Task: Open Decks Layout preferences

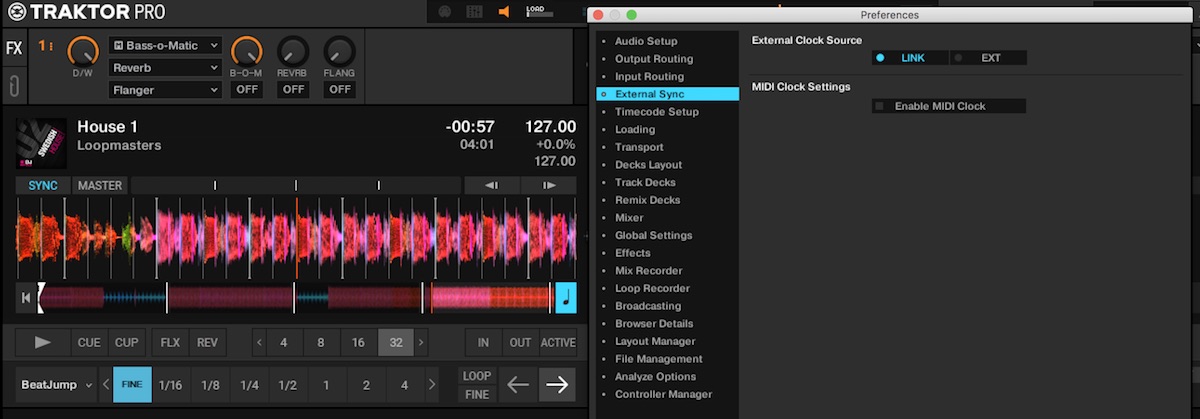Action: [x=649, y=165]
